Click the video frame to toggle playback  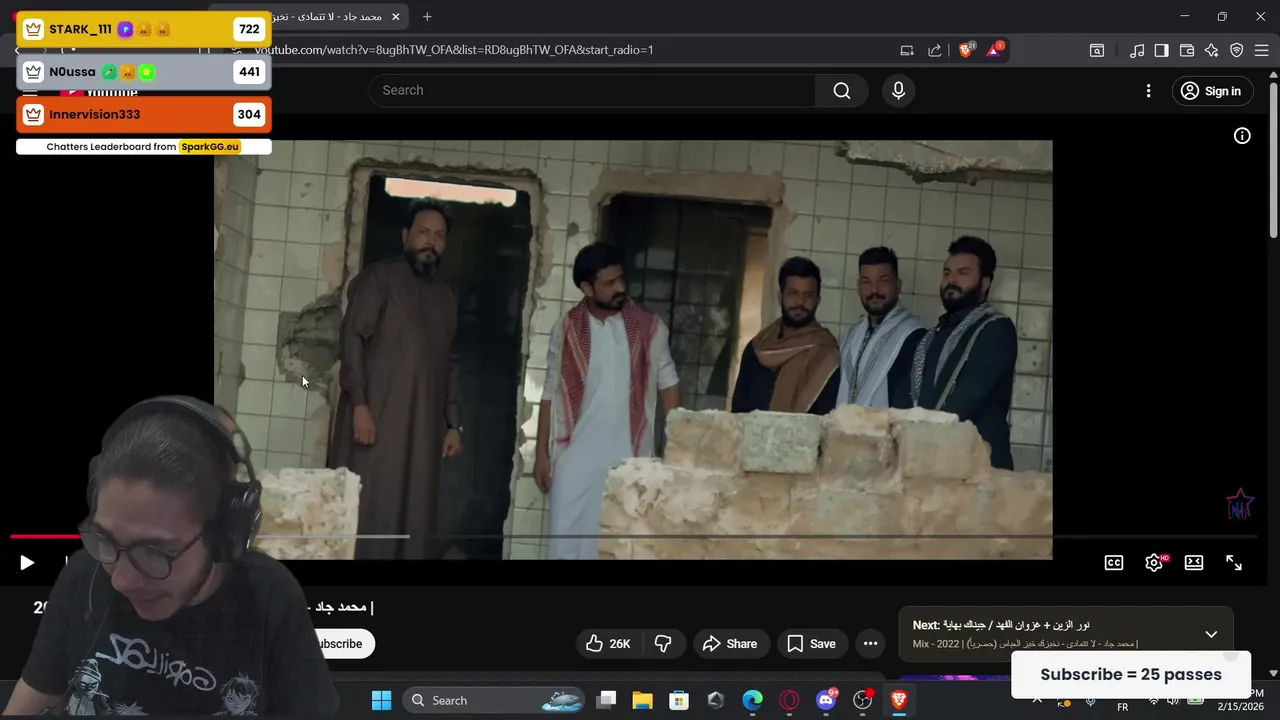[633, 349]
